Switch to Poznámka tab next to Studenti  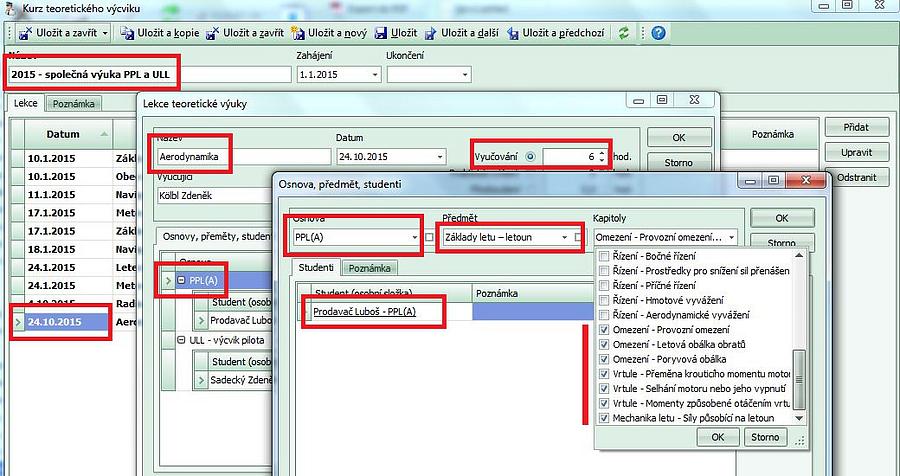(370, 268)
